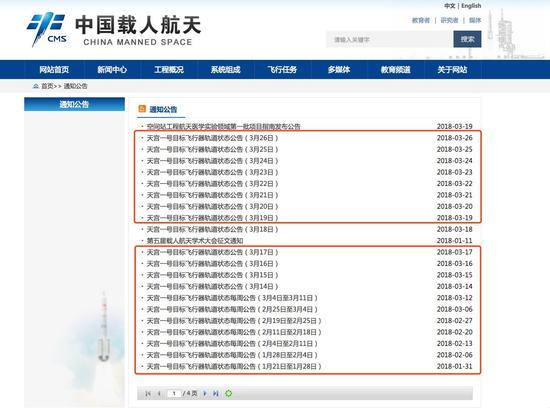Click the 教育者 link at top
This screenshot has height=408, width=550.
(421, 20)
